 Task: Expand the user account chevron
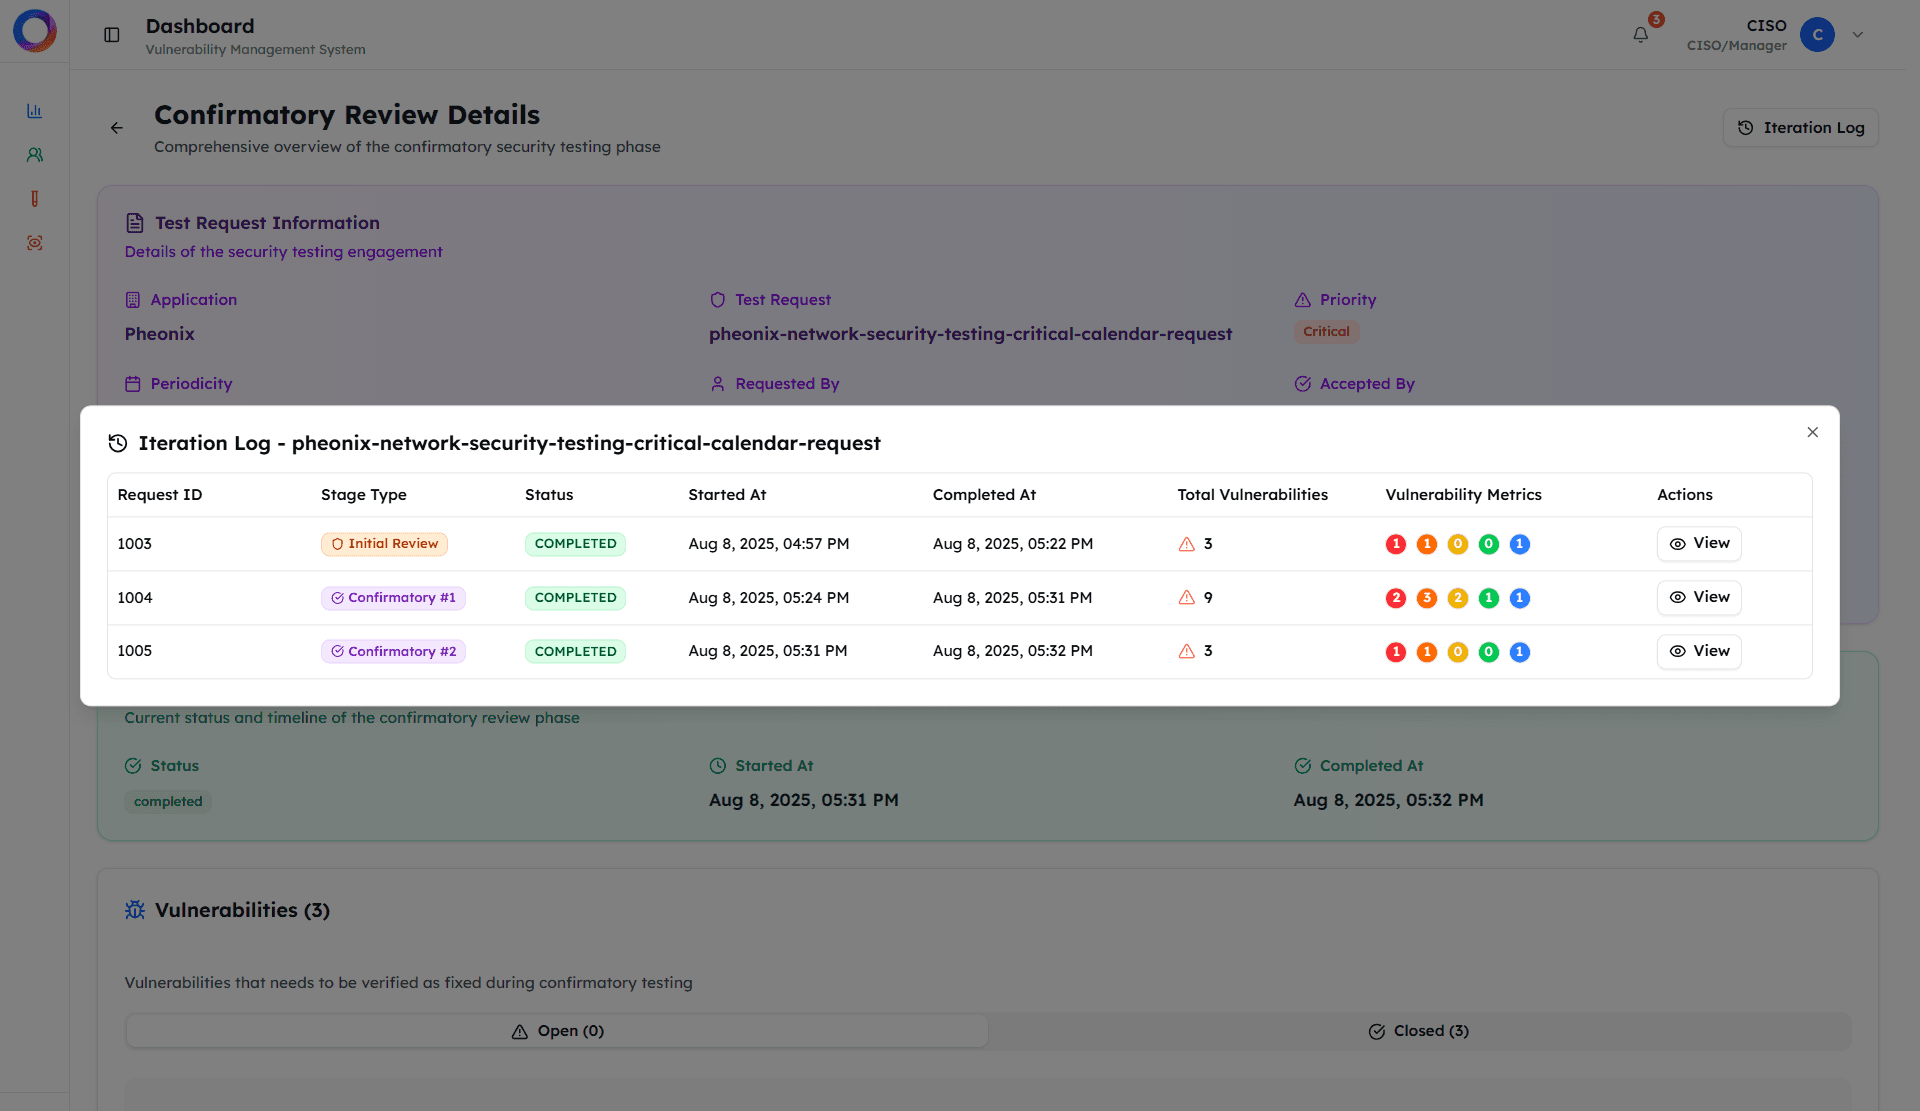[1858, 35]
